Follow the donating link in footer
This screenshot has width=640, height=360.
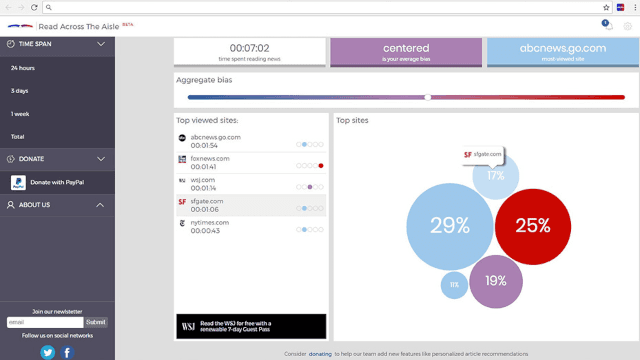pyautogui.click(x=320, y=354)
